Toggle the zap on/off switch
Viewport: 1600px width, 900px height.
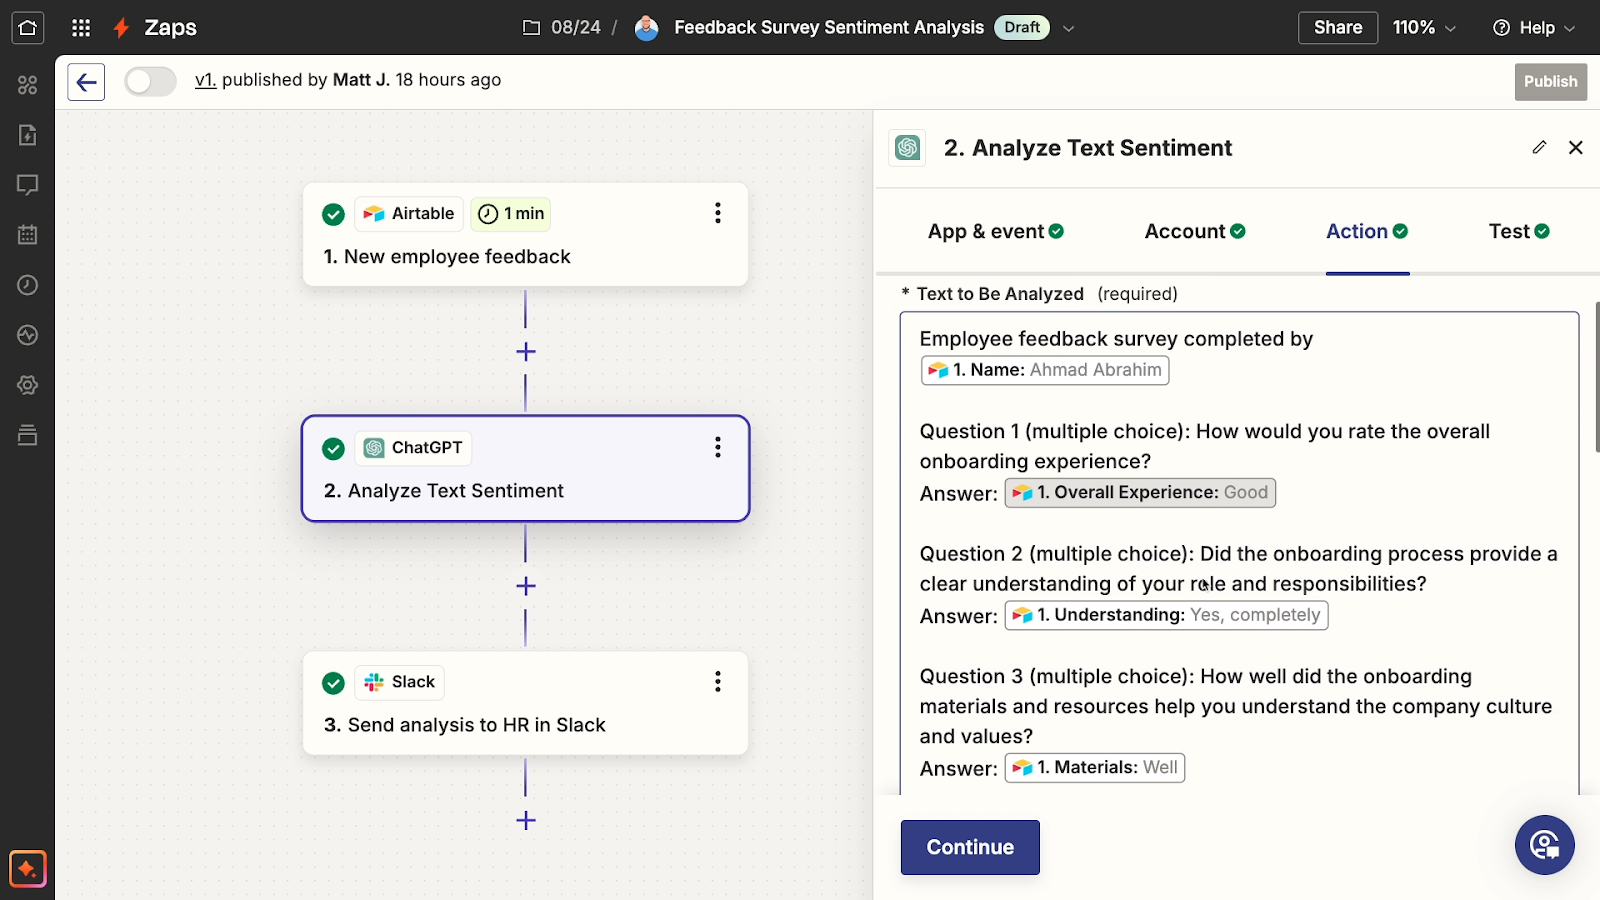click(x=150, y=82)
